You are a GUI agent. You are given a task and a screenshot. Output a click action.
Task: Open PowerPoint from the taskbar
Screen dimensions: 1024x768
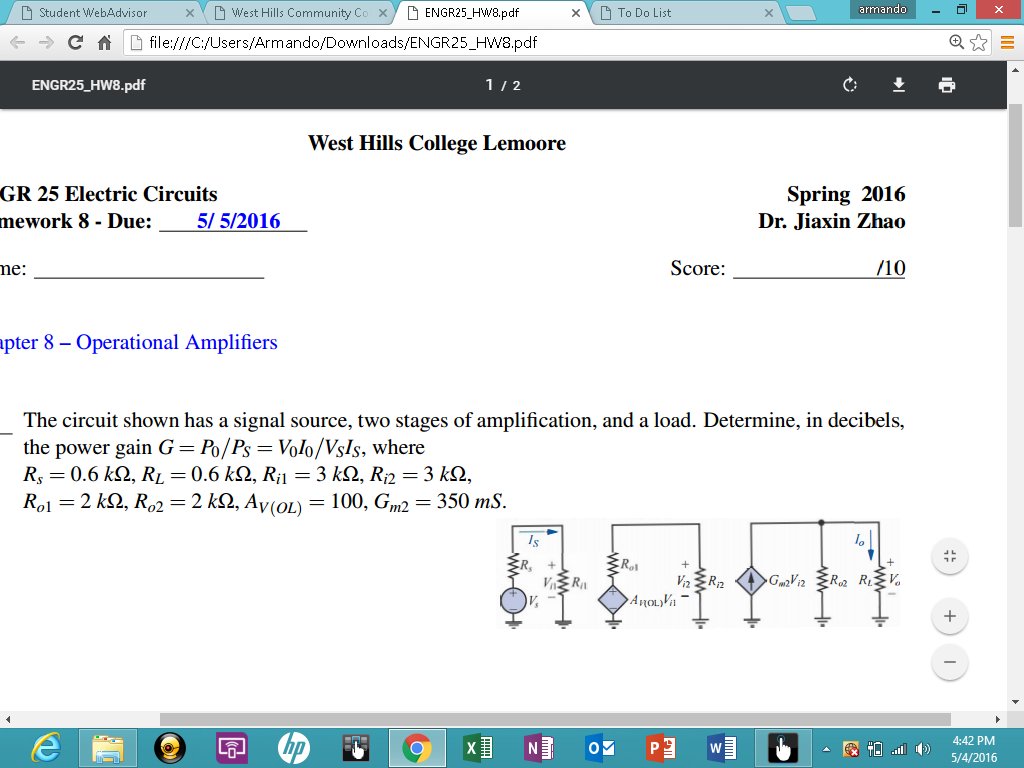click(x=661, y=748)
